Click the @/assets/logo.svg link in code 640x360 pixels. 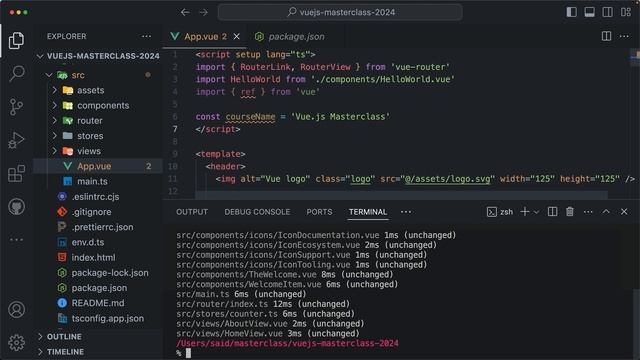(x=448, y=179)
